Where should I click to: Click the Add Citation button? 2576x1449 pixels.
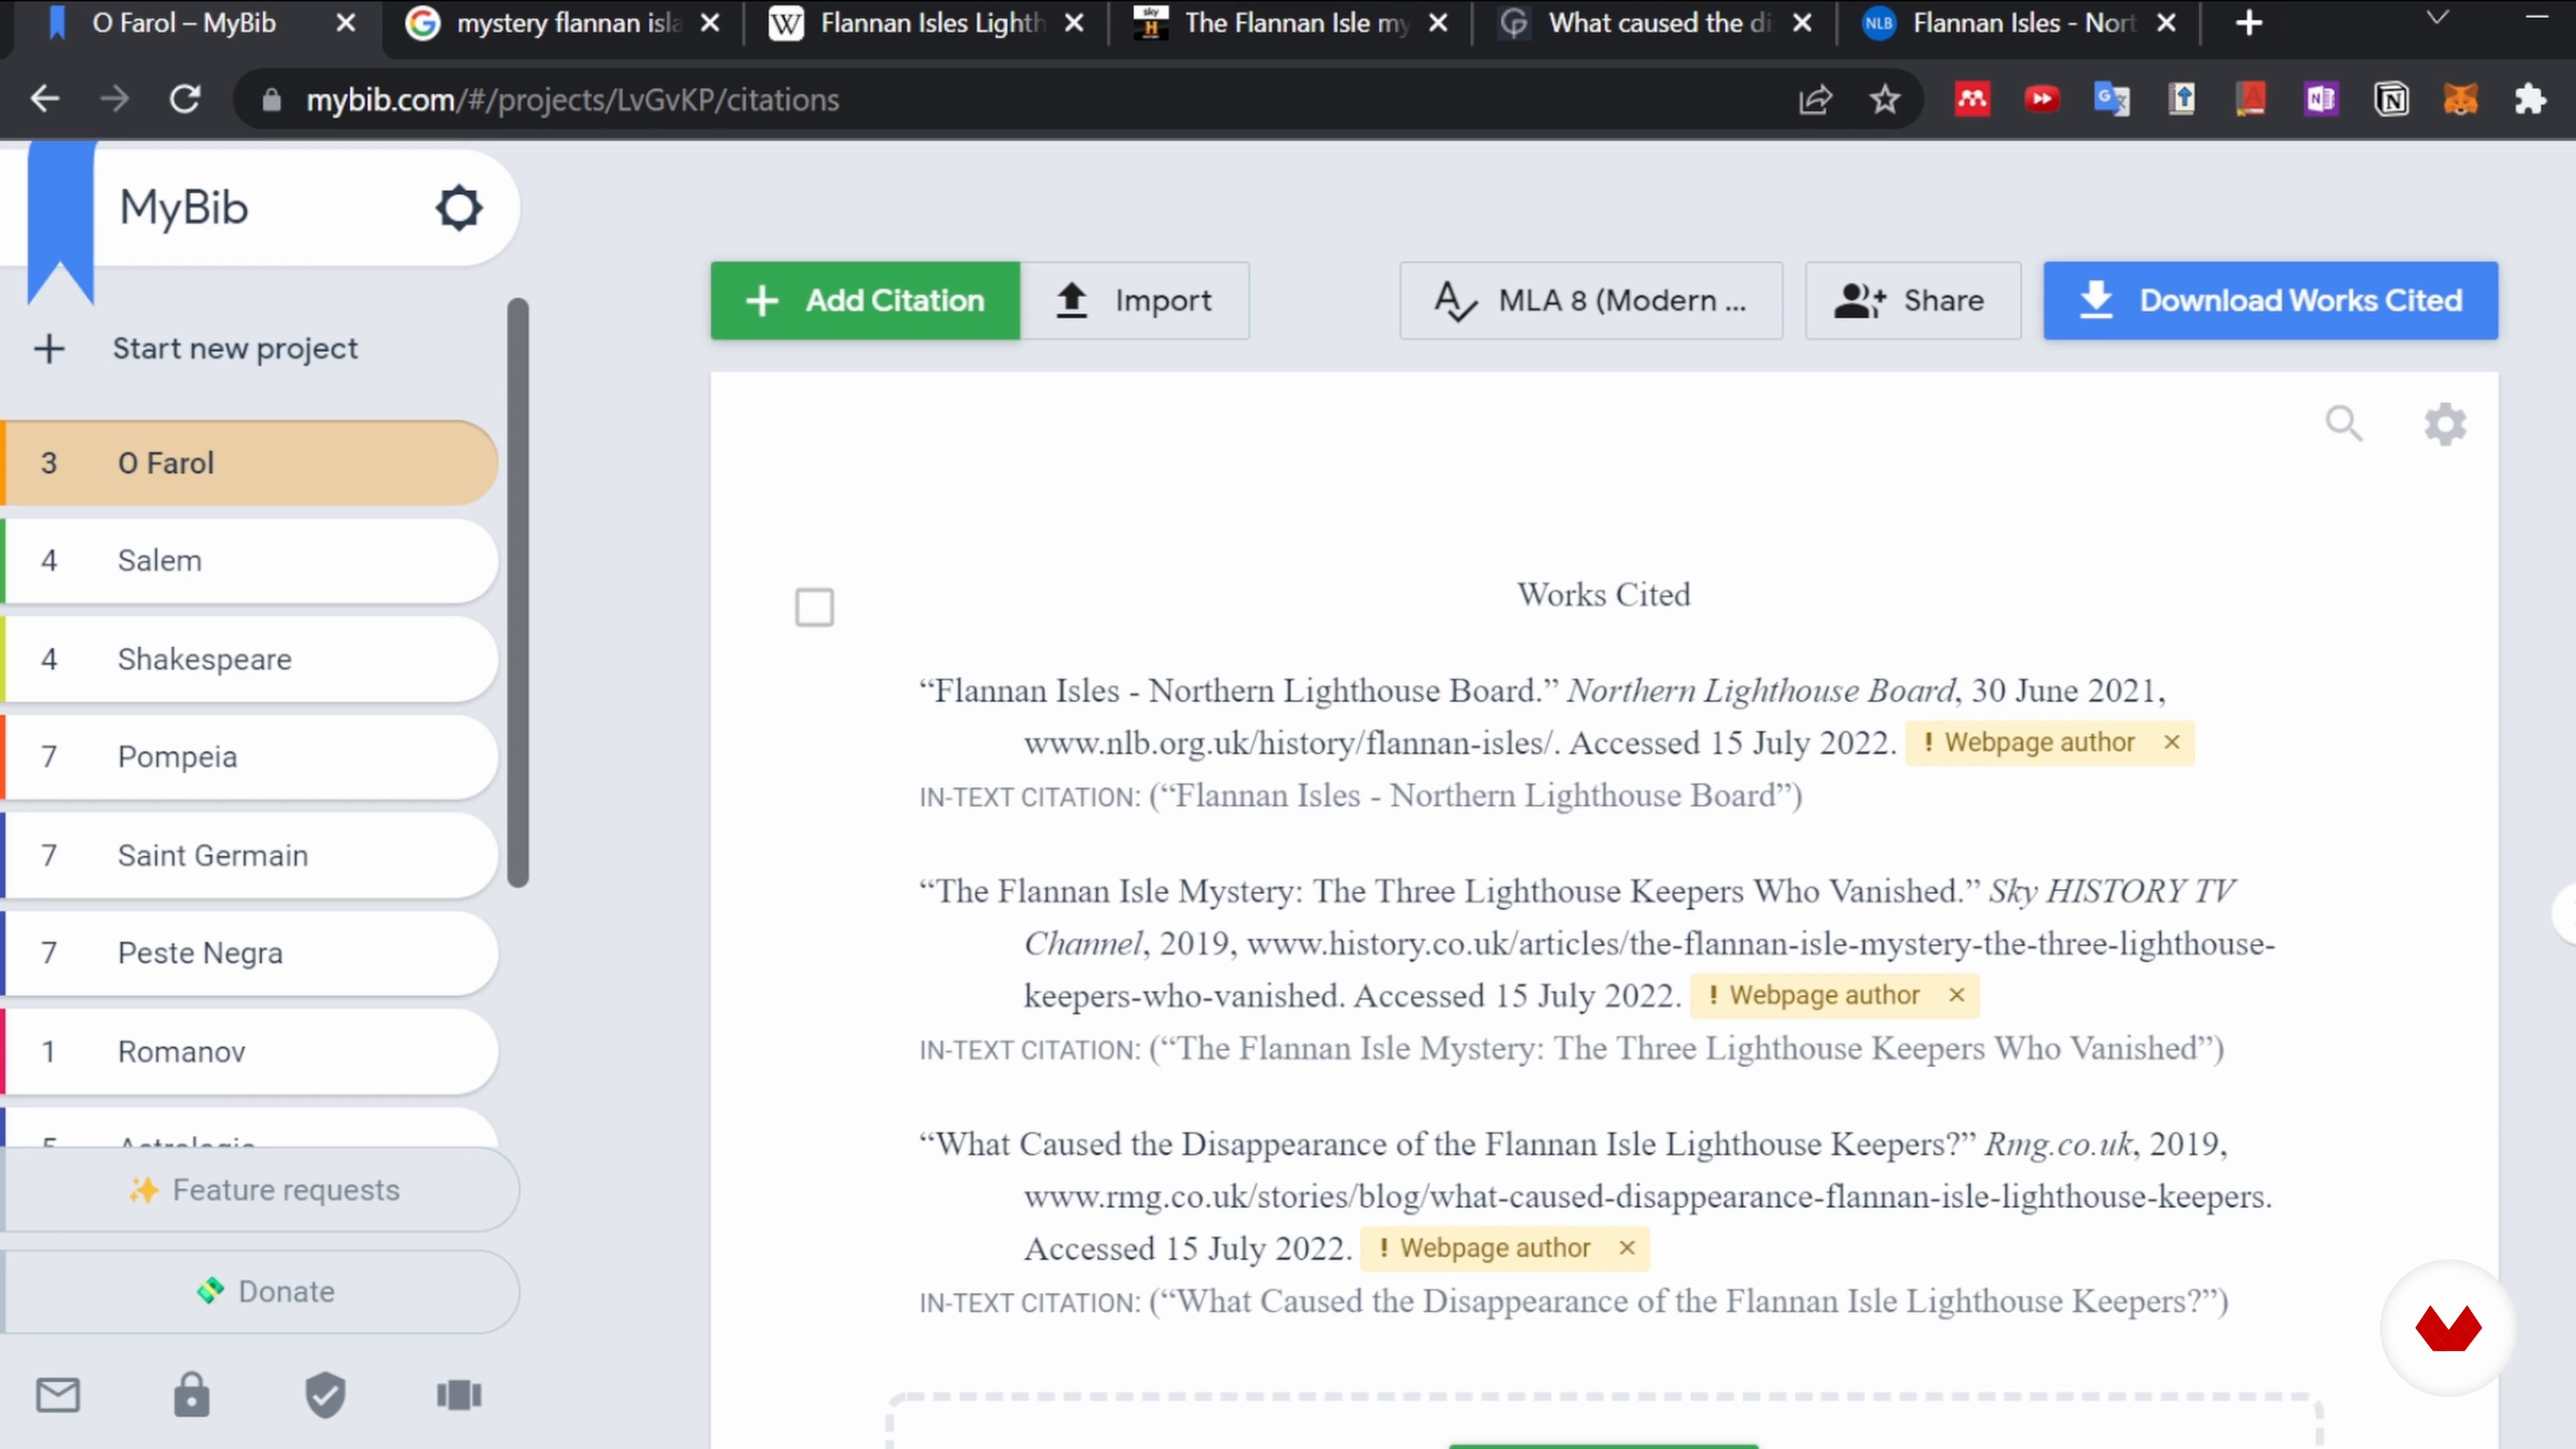point(865,300)
